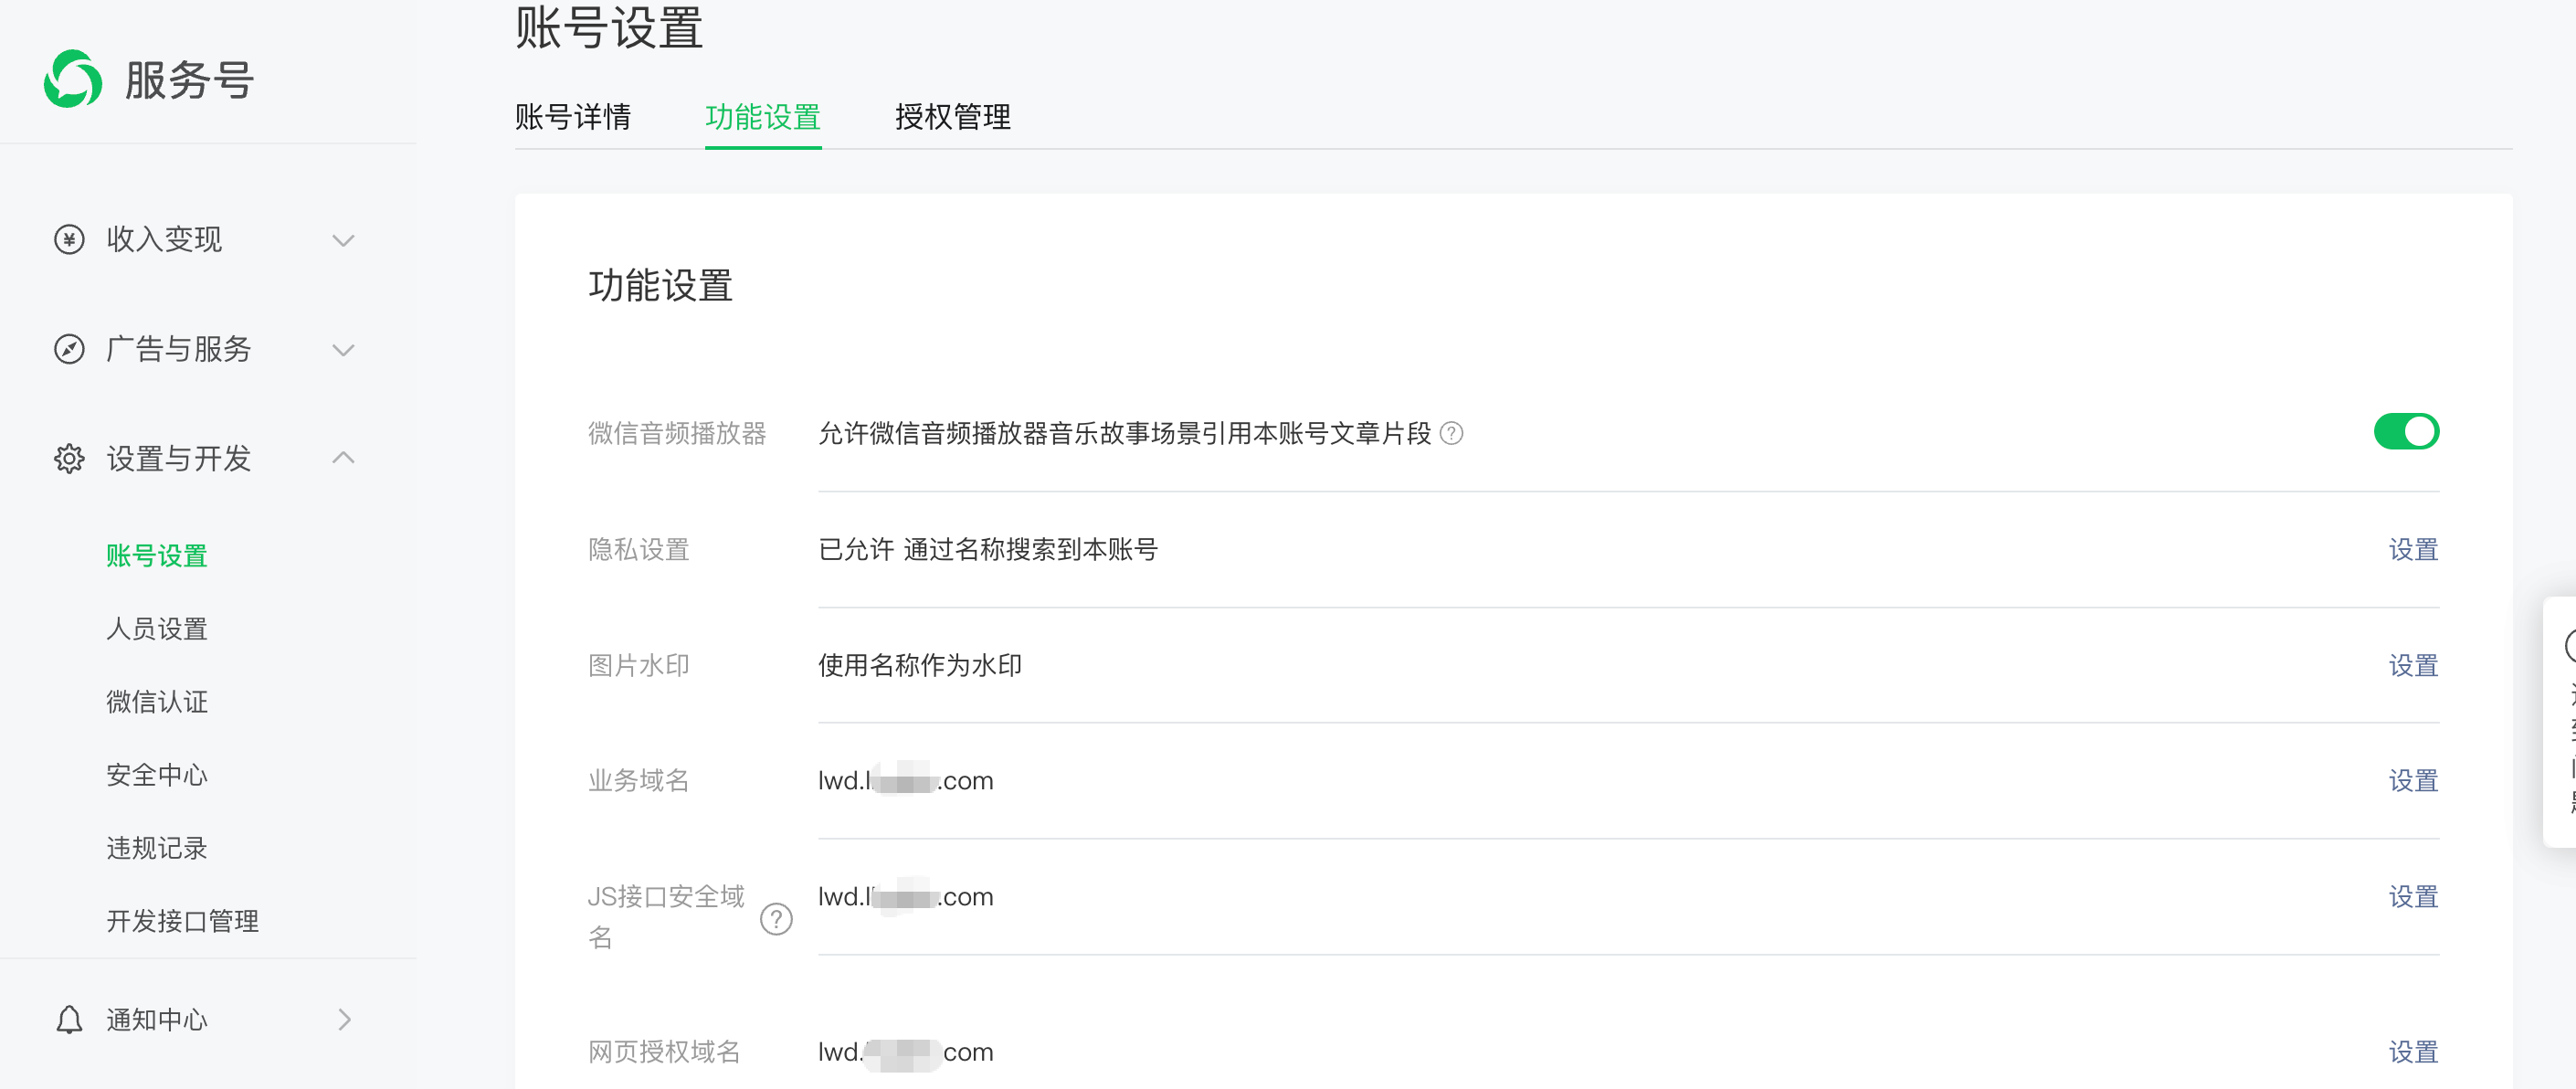Screen dimensions: 2576x1089
Task: Expand the 收入变现 menu chevron
Action: (343, 240)
